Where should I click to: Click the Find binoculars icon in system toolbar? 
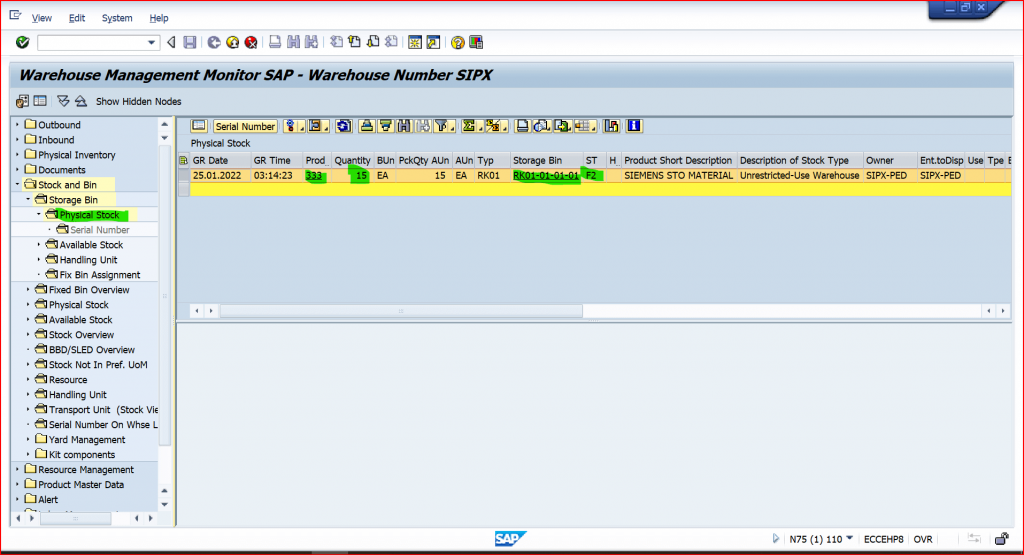coord(293,42)
